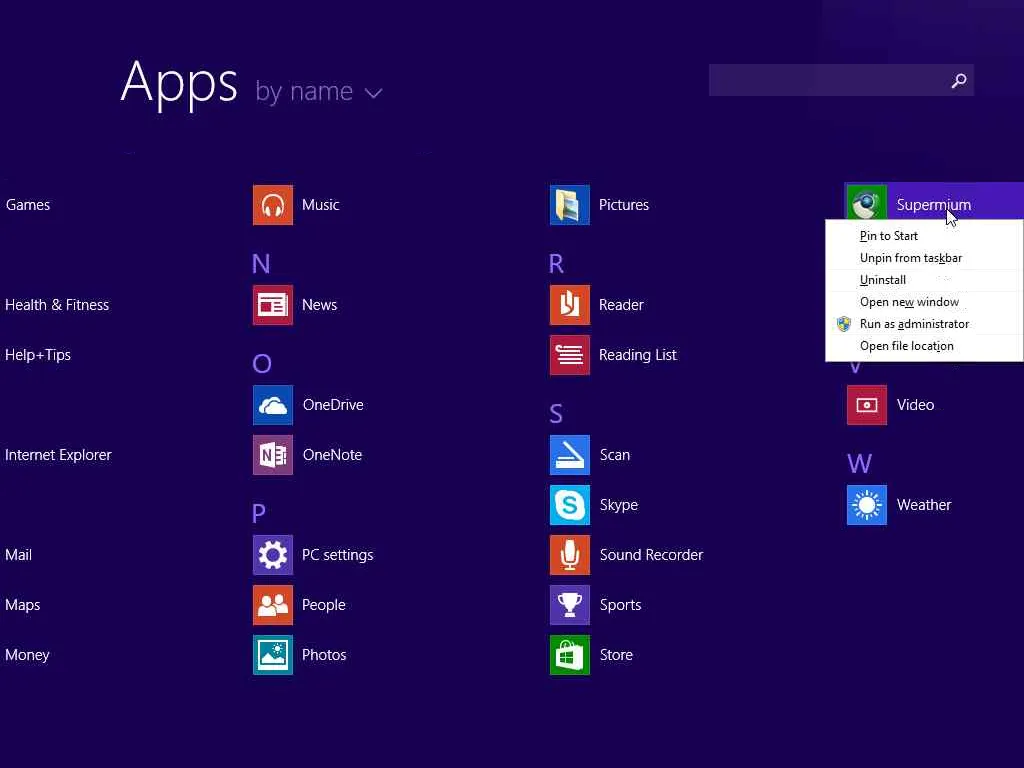Click the 'Weather' app name text
Image resolution: width=1024 pixels, height=768 pixels.
click(924, 505)
